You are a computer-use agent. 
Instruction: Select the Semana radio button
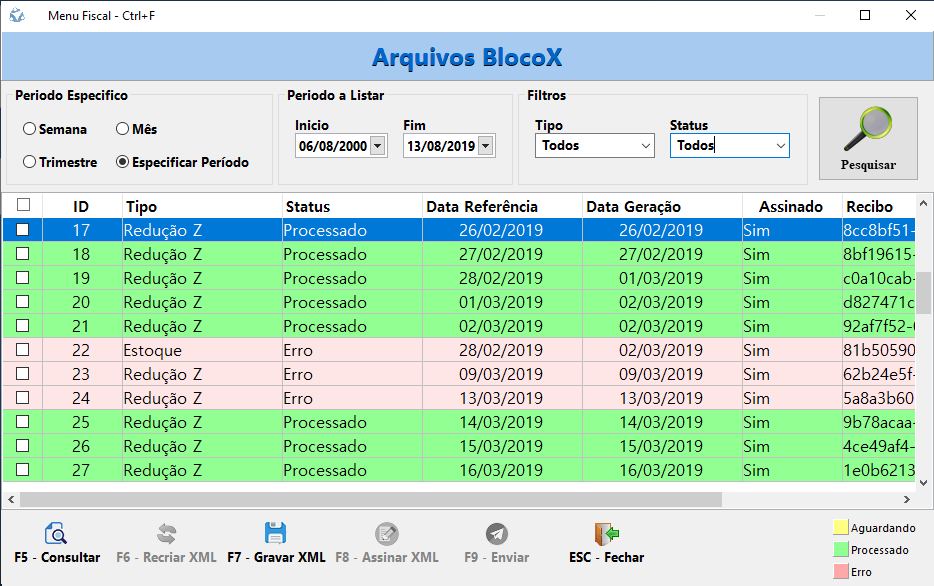pos(30,129)
